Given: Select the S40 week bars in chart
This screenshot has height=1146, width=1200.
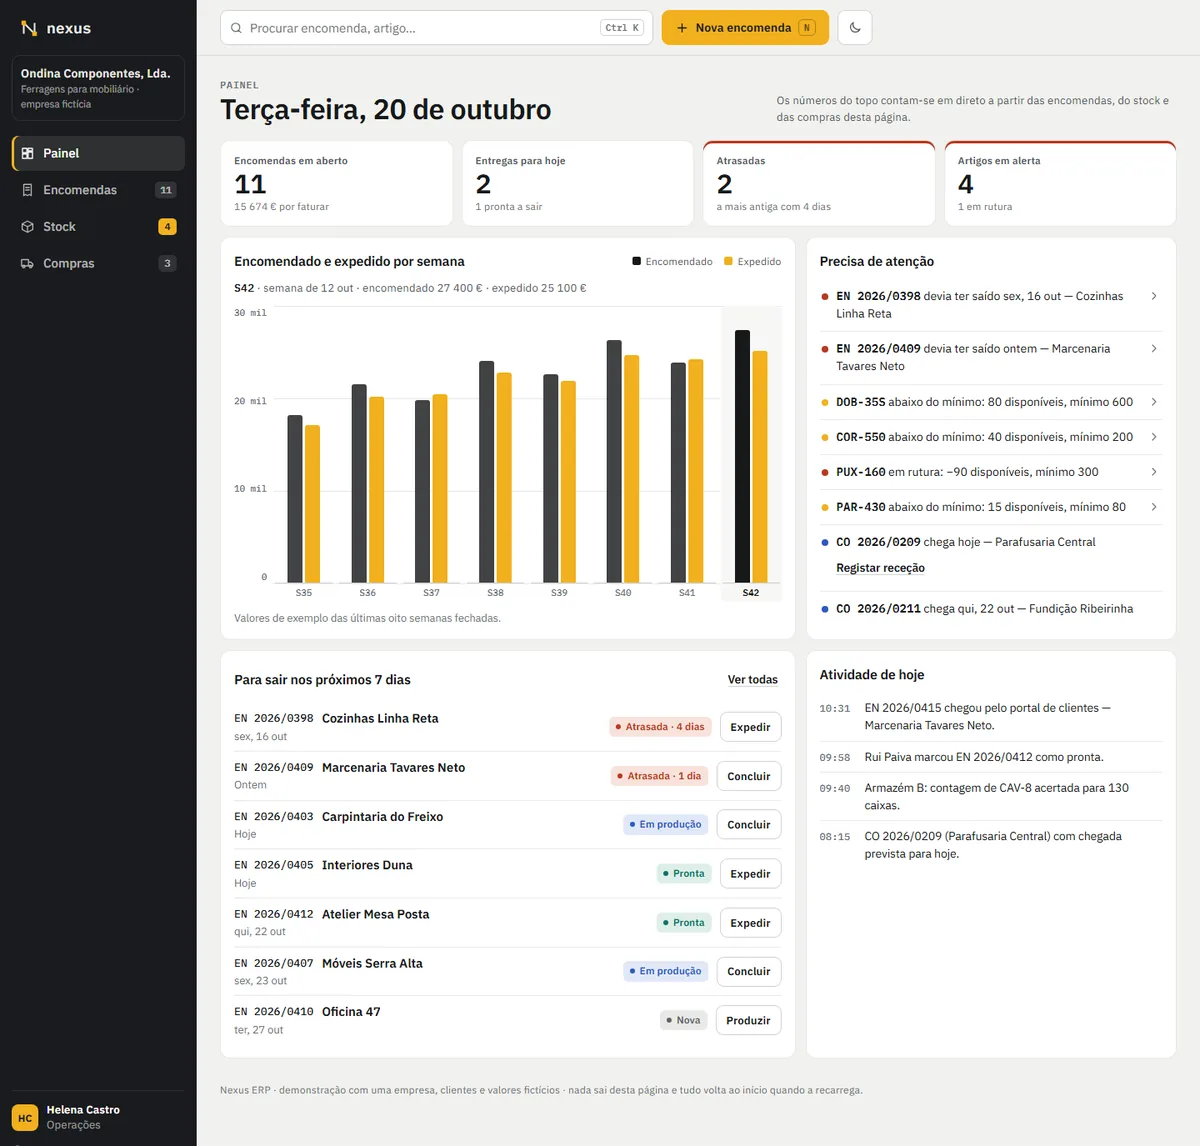Looking at the screenshot, I should click(623, 461).
